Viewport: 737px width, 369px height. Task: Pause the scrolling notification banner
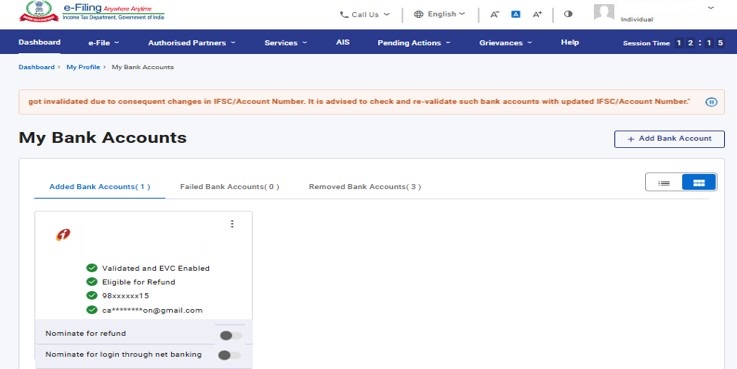point(711,102)
